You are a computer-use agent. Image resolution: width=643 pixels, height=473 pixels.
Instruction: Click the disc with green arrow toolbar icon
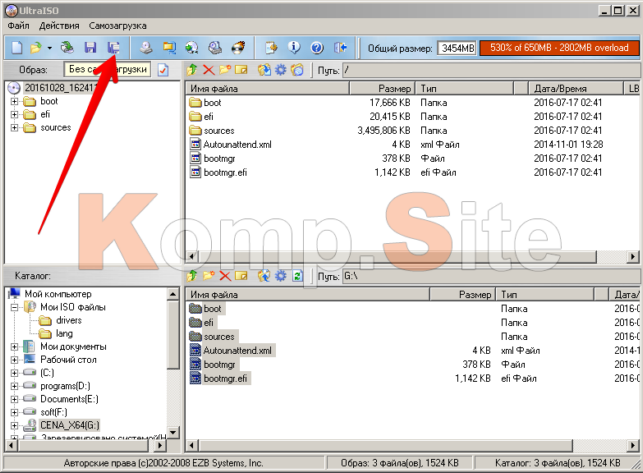point(192,48)
